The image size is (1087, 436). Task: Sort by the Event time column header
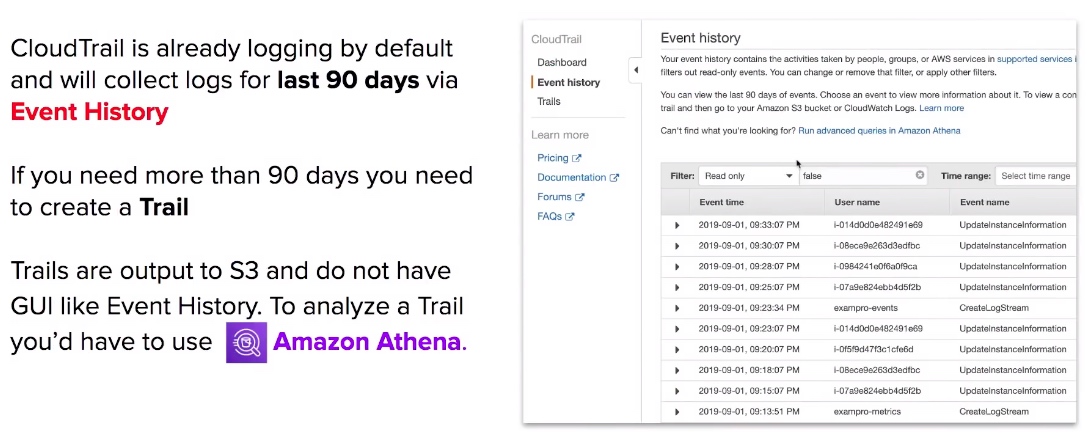pos(721,202)
